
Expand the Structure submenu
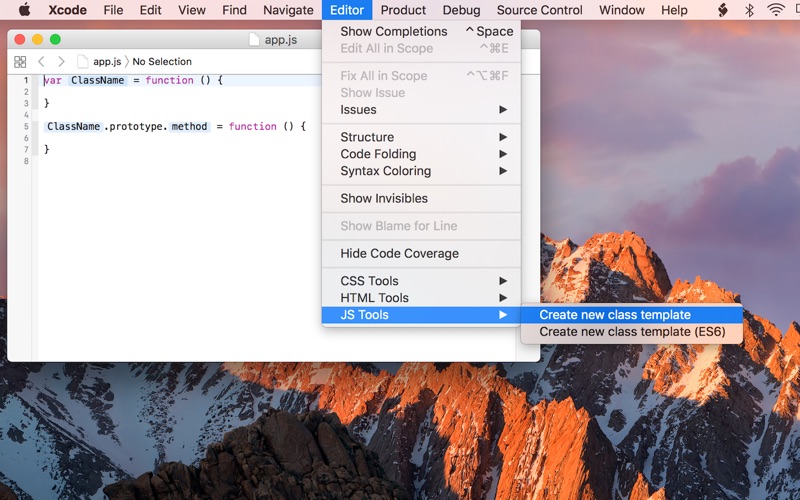421,137
